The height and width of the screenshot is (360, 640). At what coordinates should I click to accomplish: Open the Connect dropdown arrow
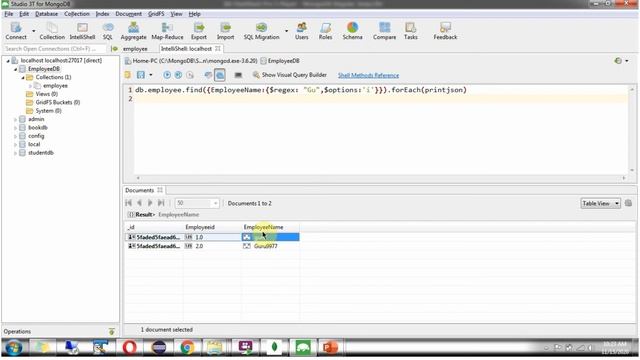point(33,31)
